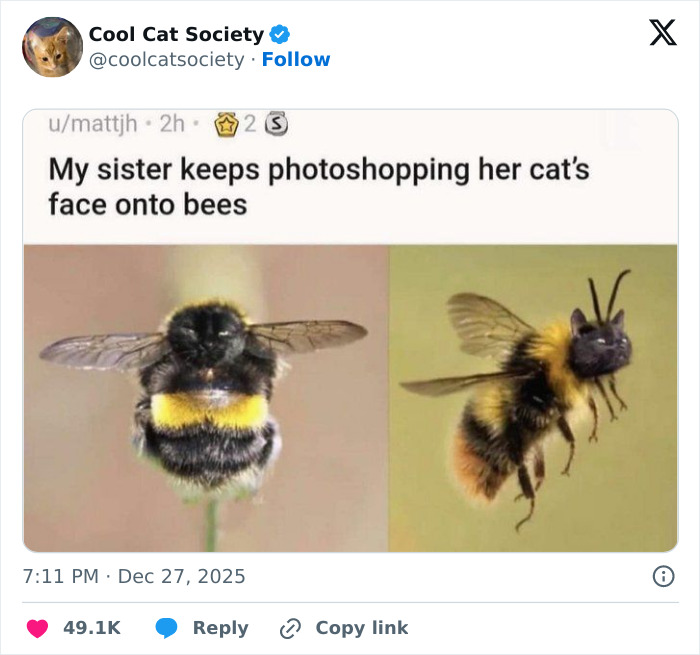Image resolution: width=700 pixels, height=655 pixels.
Task: Open the flying cat-faced bee photo
Action: [533, 398]
